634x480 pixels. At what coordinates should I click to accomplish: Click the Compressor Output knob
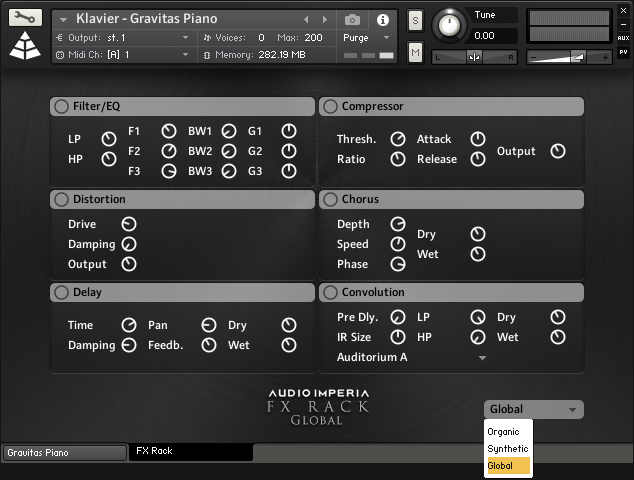(x=558, y=151)
